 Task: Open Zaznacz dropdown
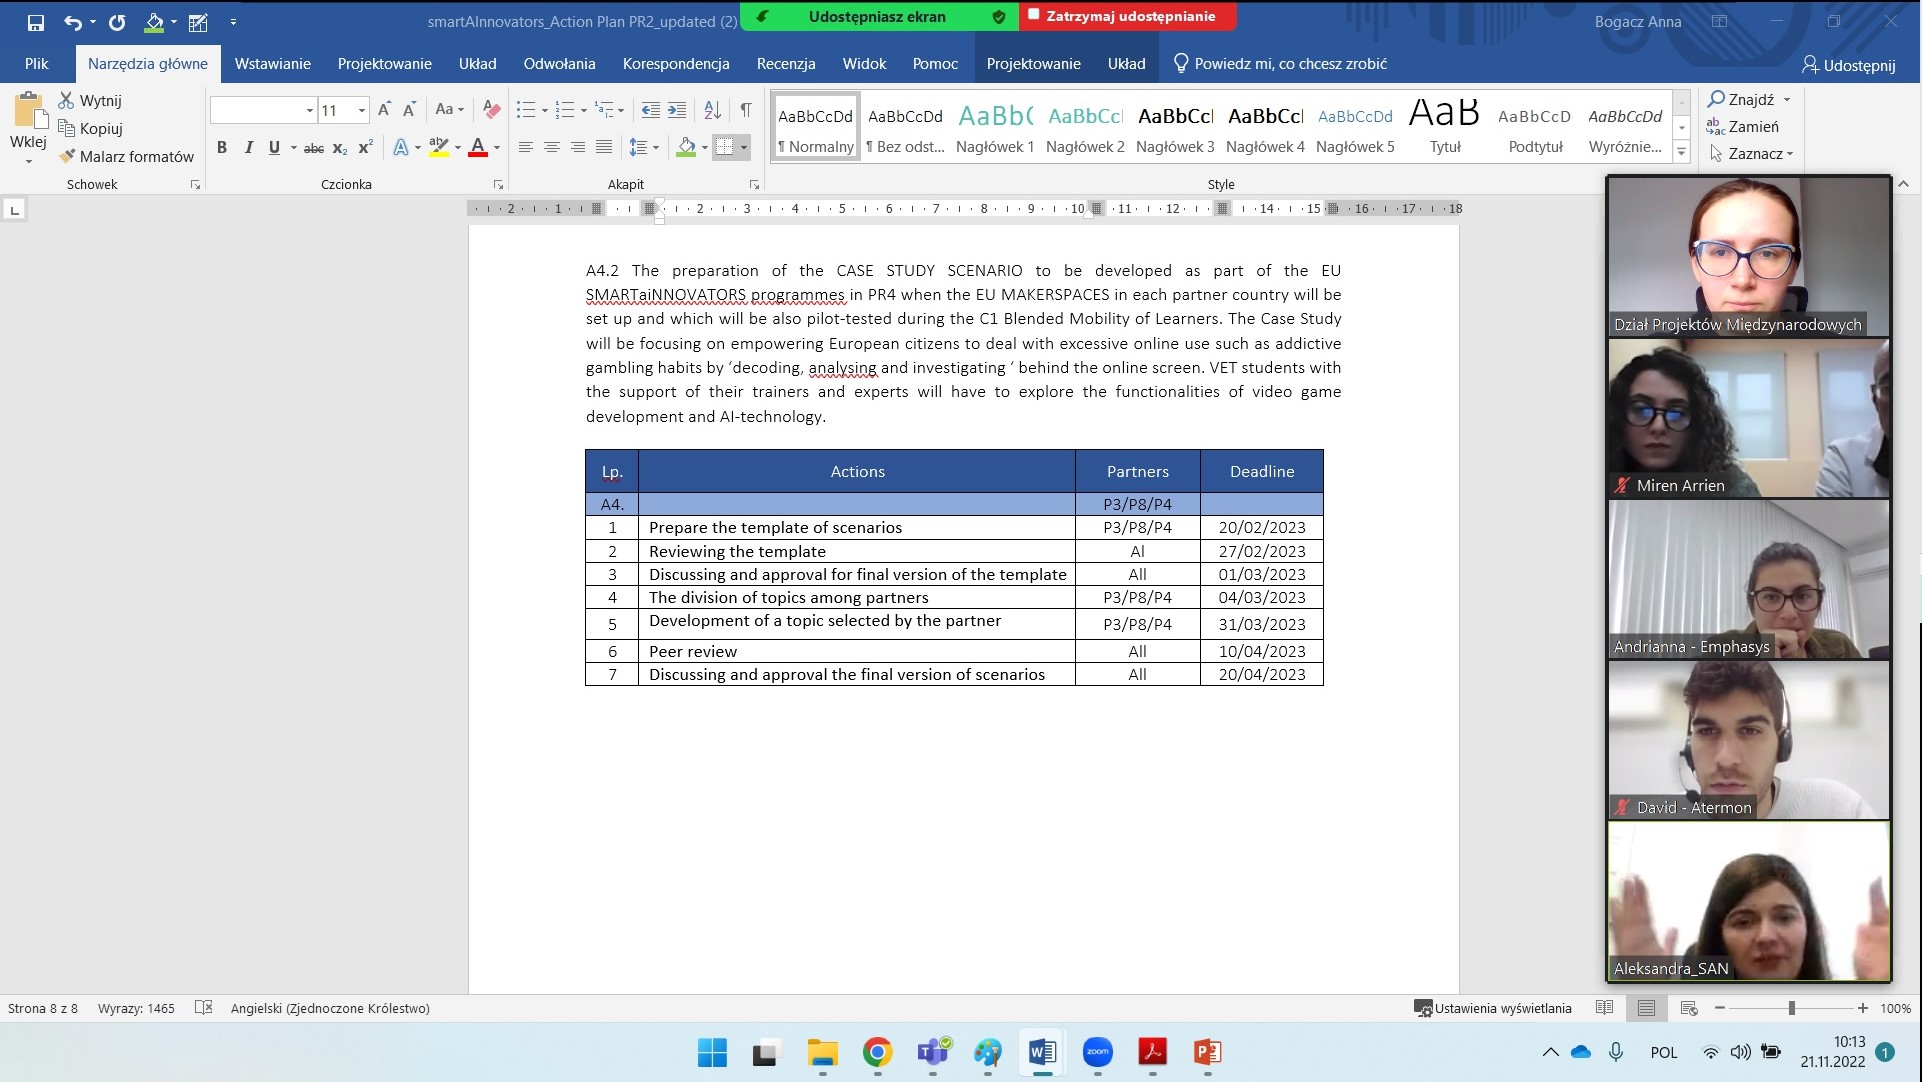click(1752, 153)
